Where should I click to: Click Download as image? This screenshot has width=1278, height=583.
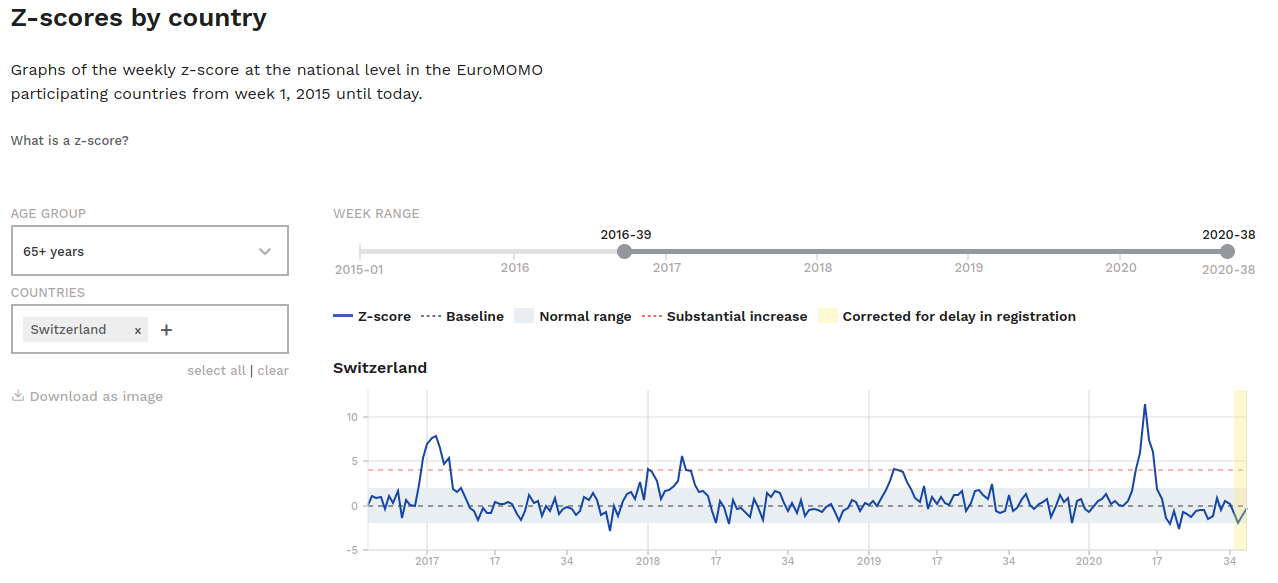pyautogui.click(x=96, y=397)
